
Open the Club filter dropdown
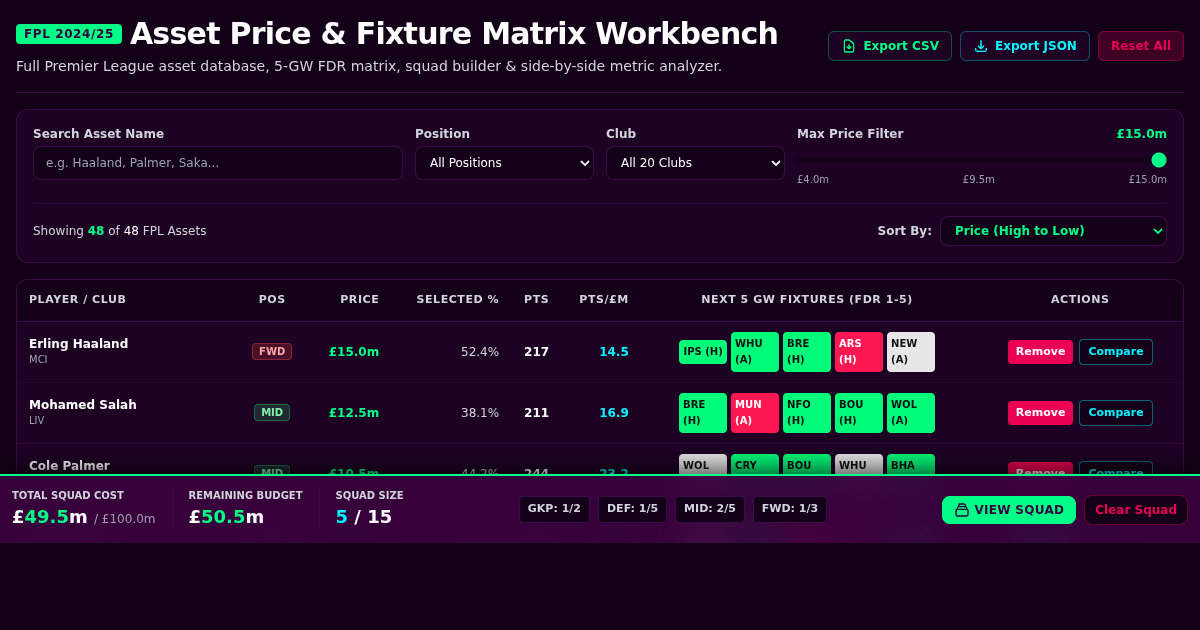coord(695,163)
